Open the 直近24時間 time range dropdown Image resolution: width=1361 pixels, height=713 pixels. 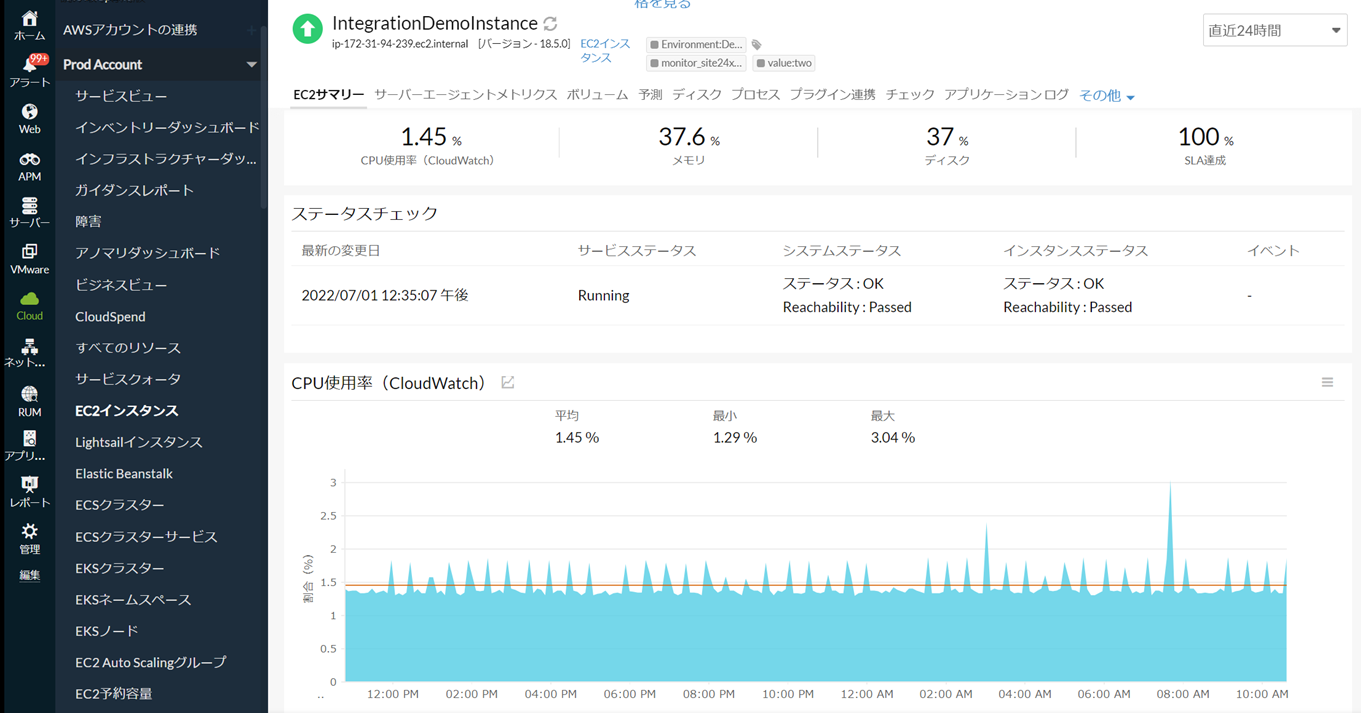1274,30
